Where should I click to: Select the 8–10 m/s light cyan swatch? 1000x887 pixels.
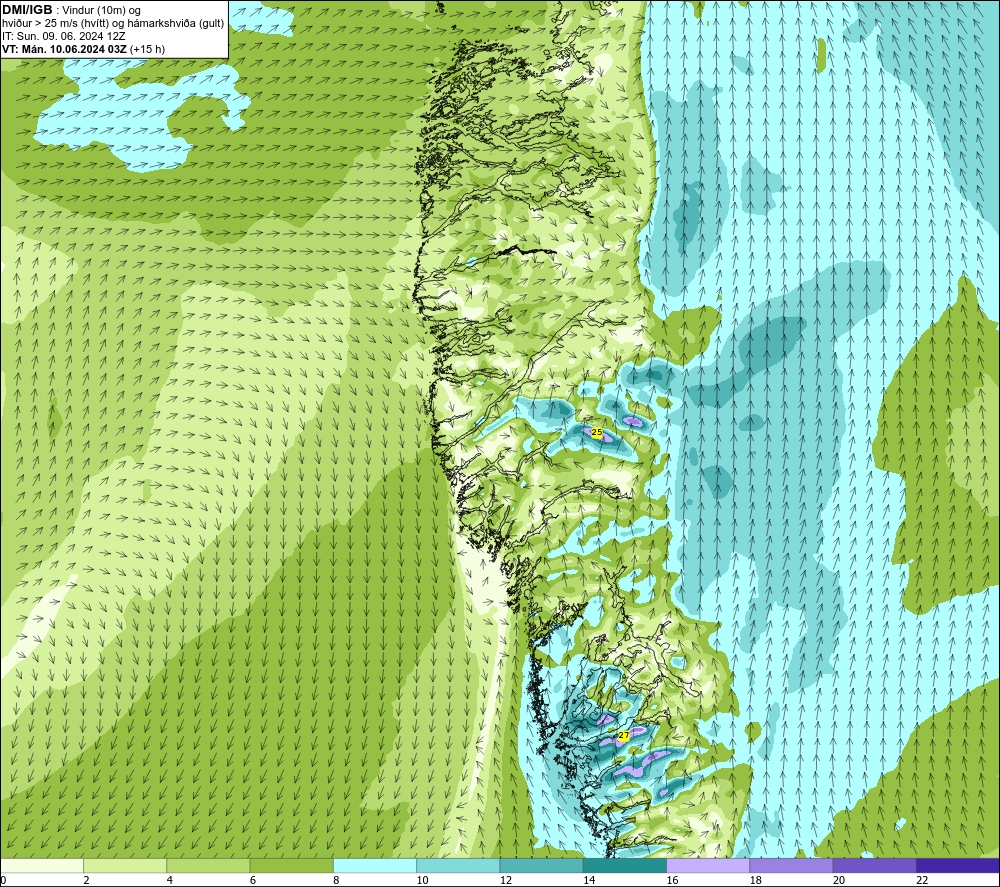(375, 865)
